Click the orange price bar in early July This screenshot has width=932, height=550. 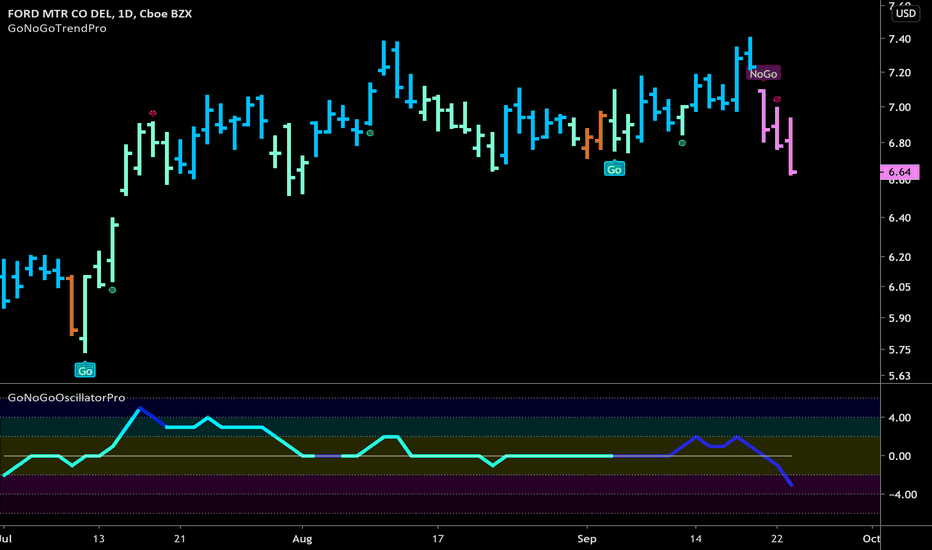(x=72, y=306)
